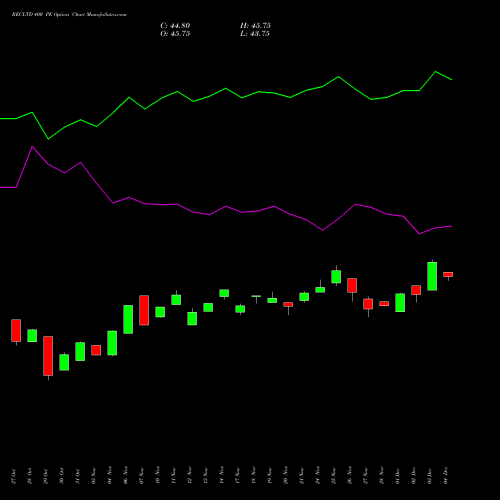Viewport: 500px width, 500px height.
Task: Click the red candlestick for 26 Nov
Action: click(x=352, y=285)
